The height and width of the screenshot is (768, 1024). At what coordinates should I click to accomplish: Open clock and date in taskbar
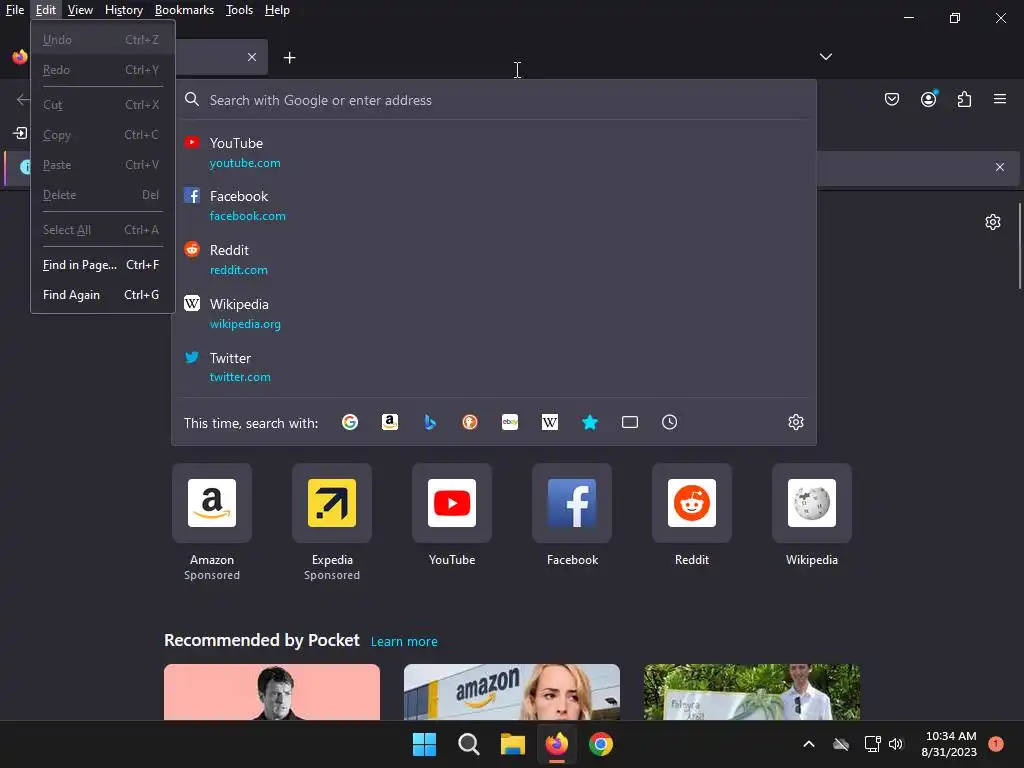pos(949,744)
